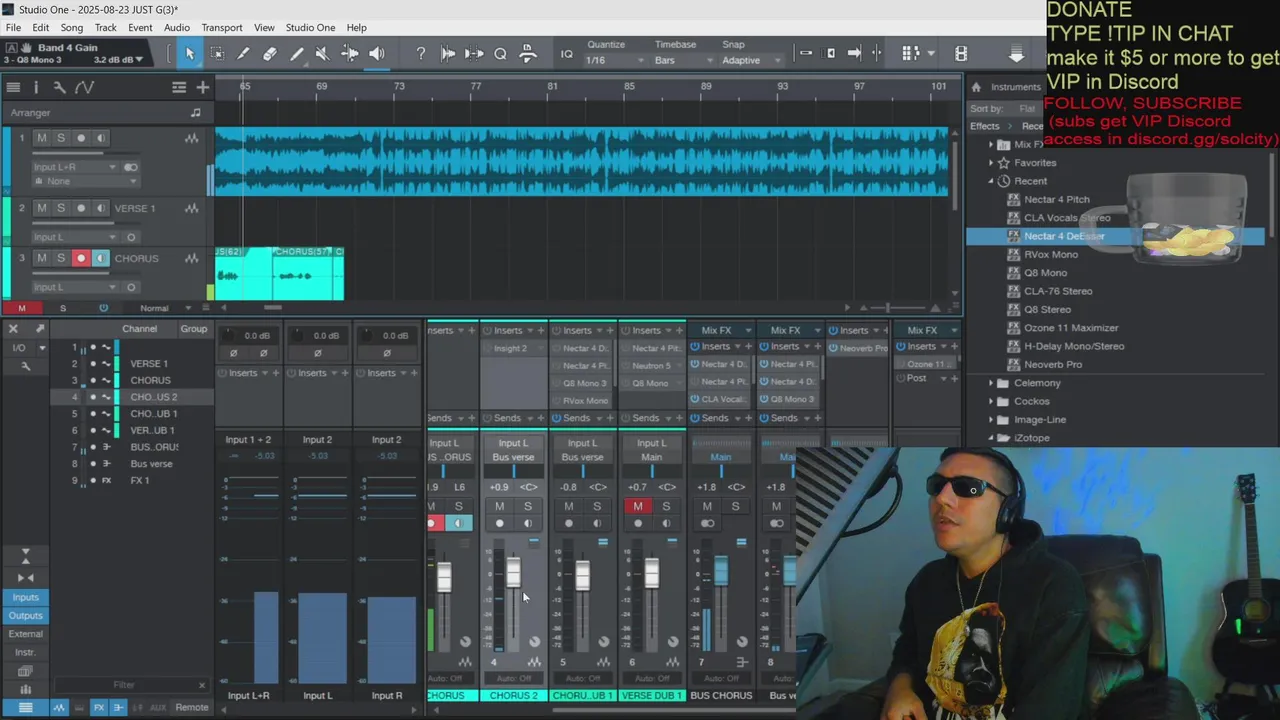The image size is (1280, 720).
Task: Click the IQ input quantize button
Action: (x=567, y=54)
